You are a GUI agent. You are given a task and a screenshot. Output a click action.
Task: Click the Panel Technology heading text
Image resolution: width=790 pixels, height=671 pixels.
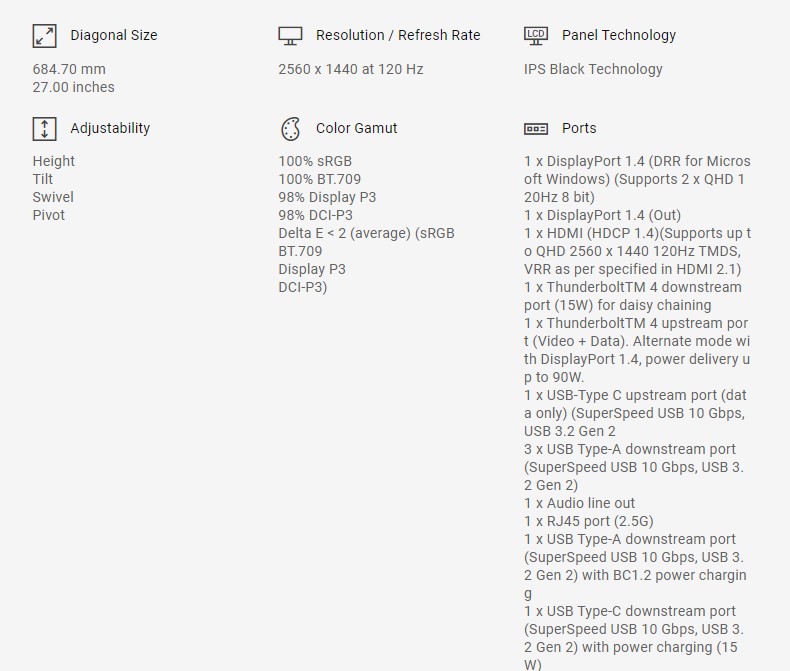[x=618, y=35]
